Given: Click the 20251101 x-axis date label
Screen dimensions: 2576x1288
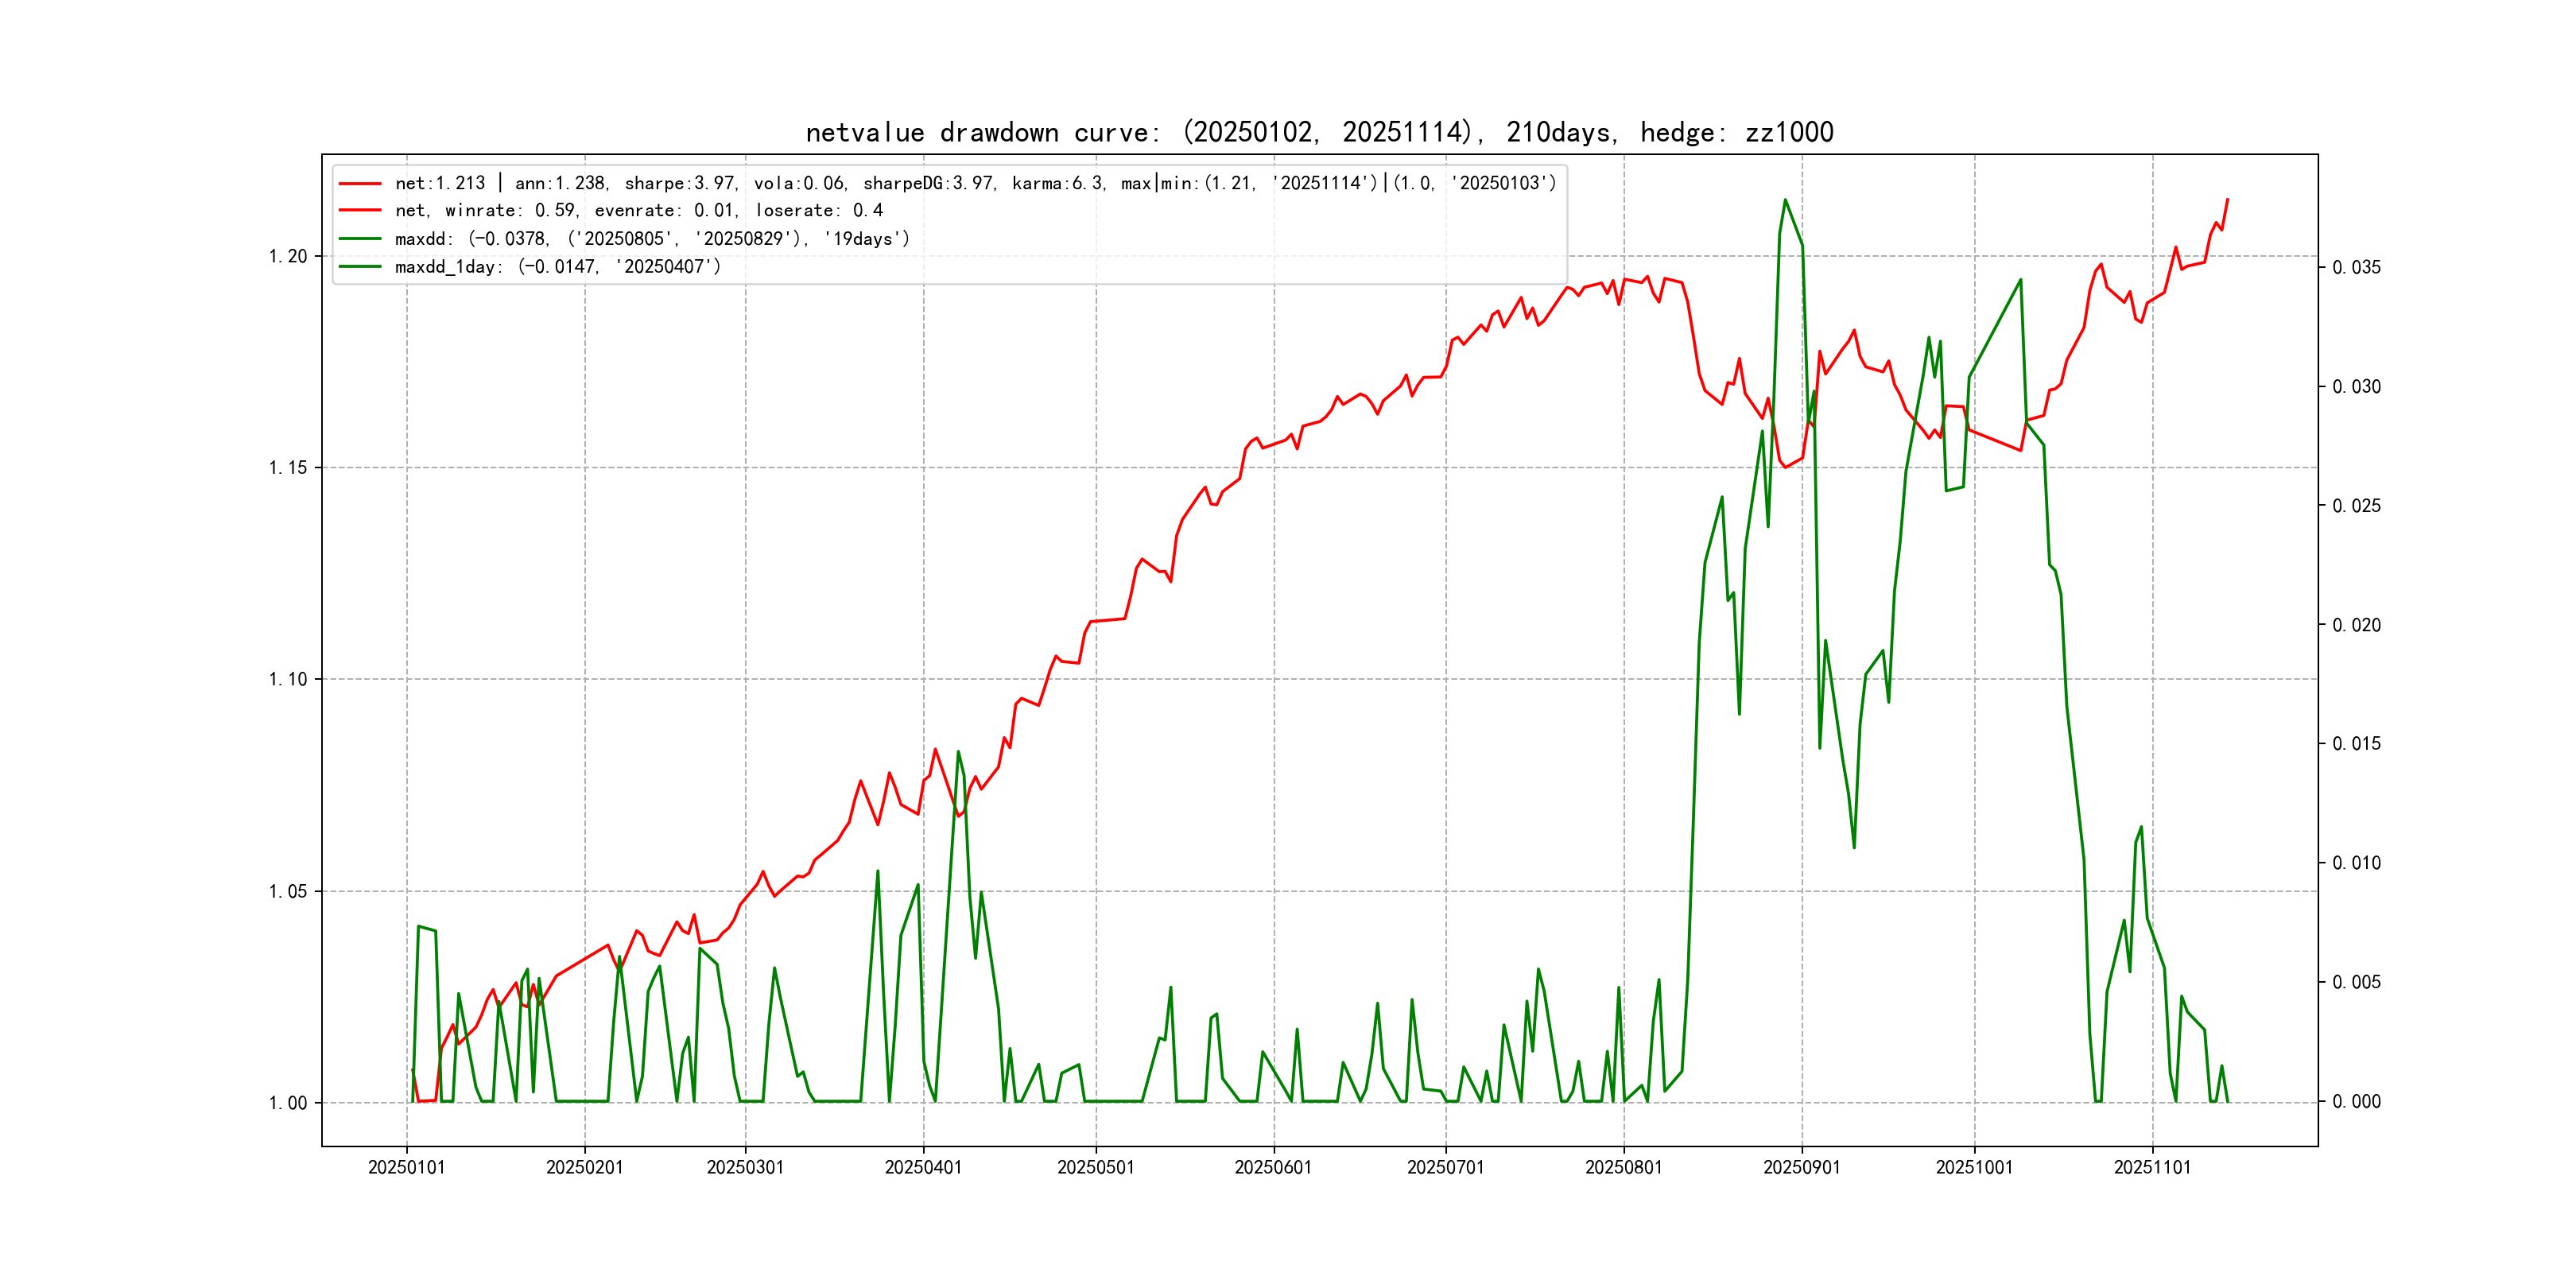Looking at the screenshot, I should 2152,1167.
